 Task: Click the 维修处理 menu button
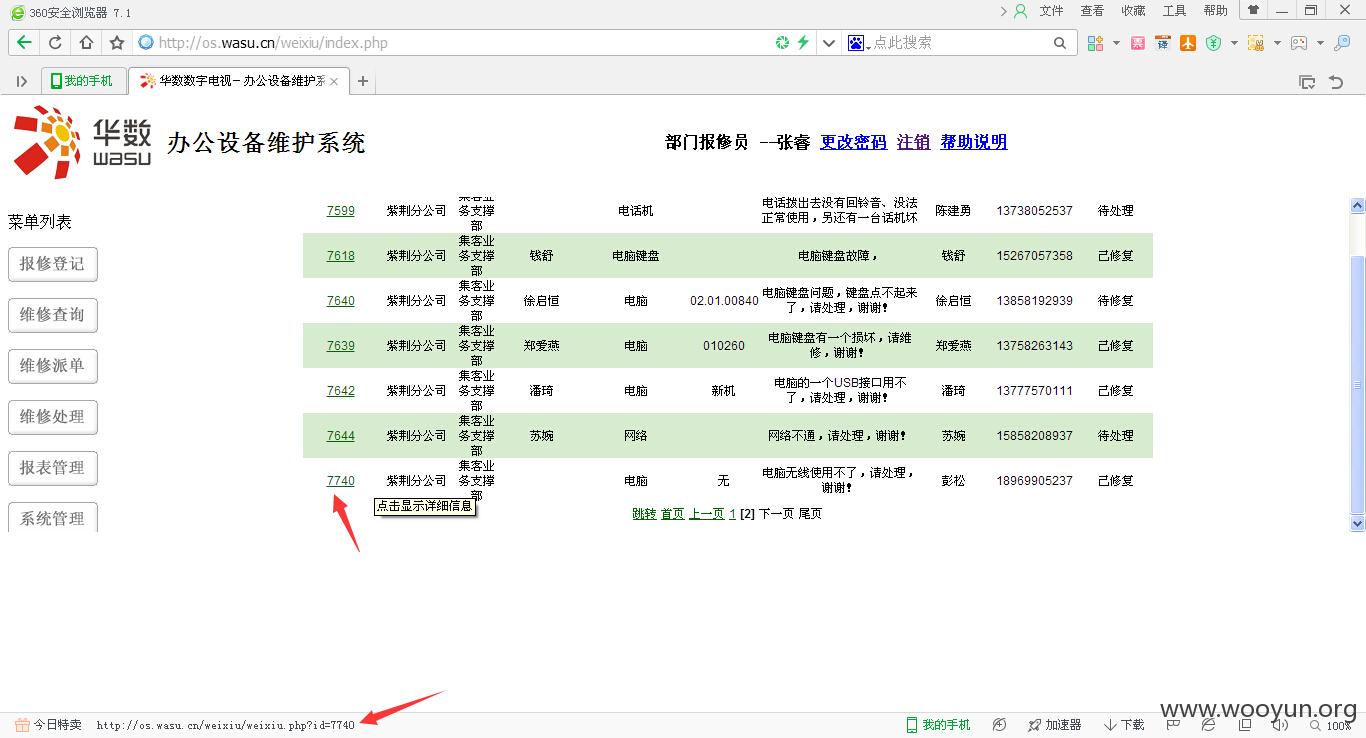[53, 417]
